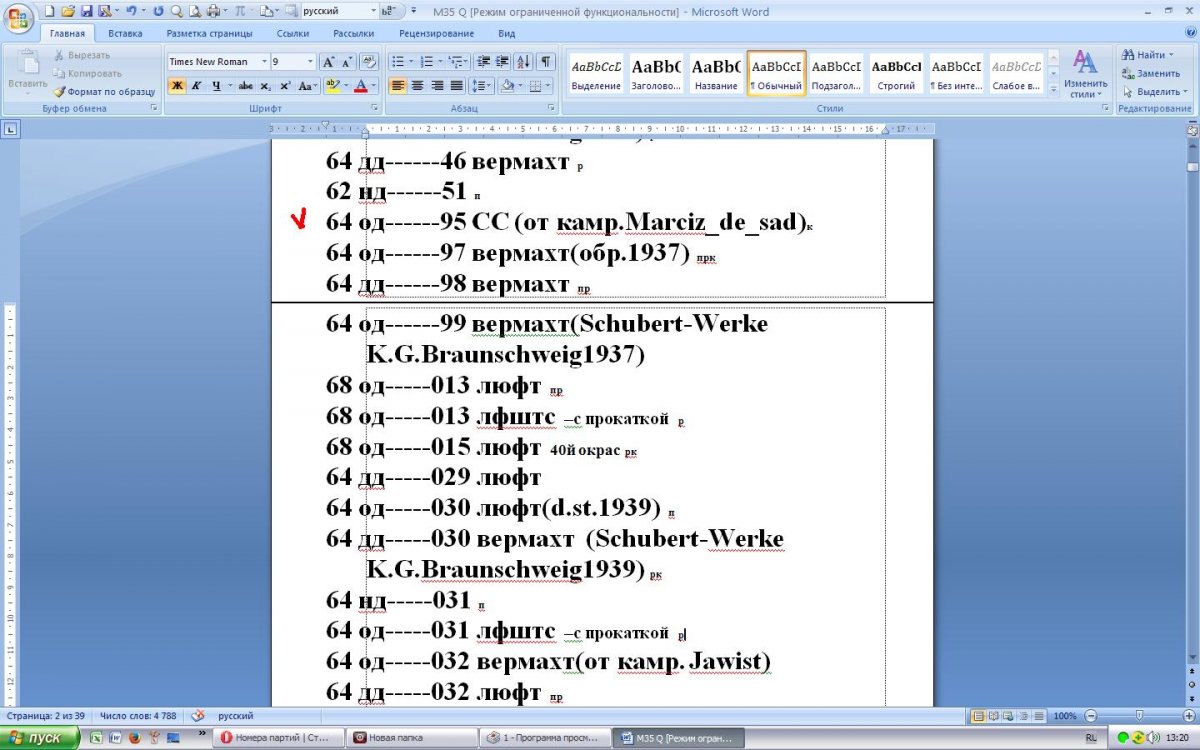Toggle superscript formatting
This screenshot has width=1200, height=750.
[285, 86]
